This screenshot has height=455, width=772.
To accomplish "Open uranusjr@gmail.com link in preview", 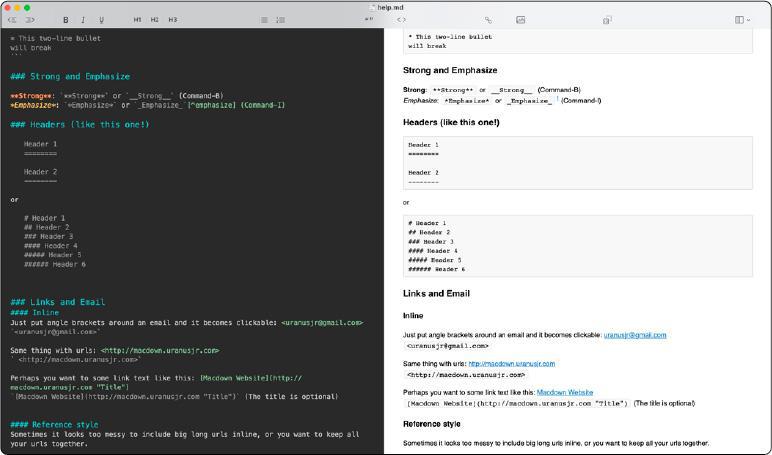I will click(x=635, y=335).
